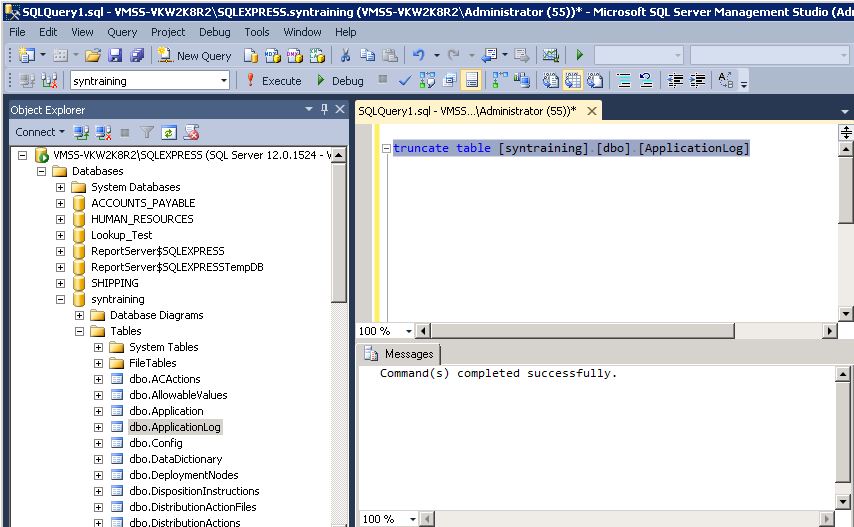854x527 pixels.
Task: Click the Query Options icon
Action: click(x=449, y=81)
